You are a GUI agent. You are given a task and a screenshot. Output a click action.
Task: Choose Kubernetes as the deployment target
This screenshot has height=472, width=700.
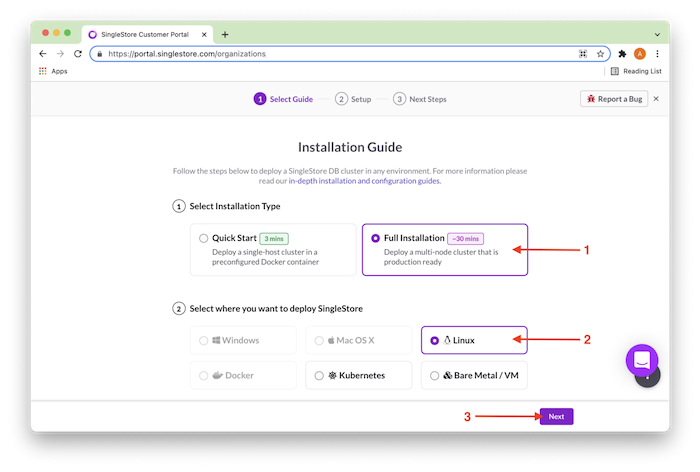(x=319, y=375)
